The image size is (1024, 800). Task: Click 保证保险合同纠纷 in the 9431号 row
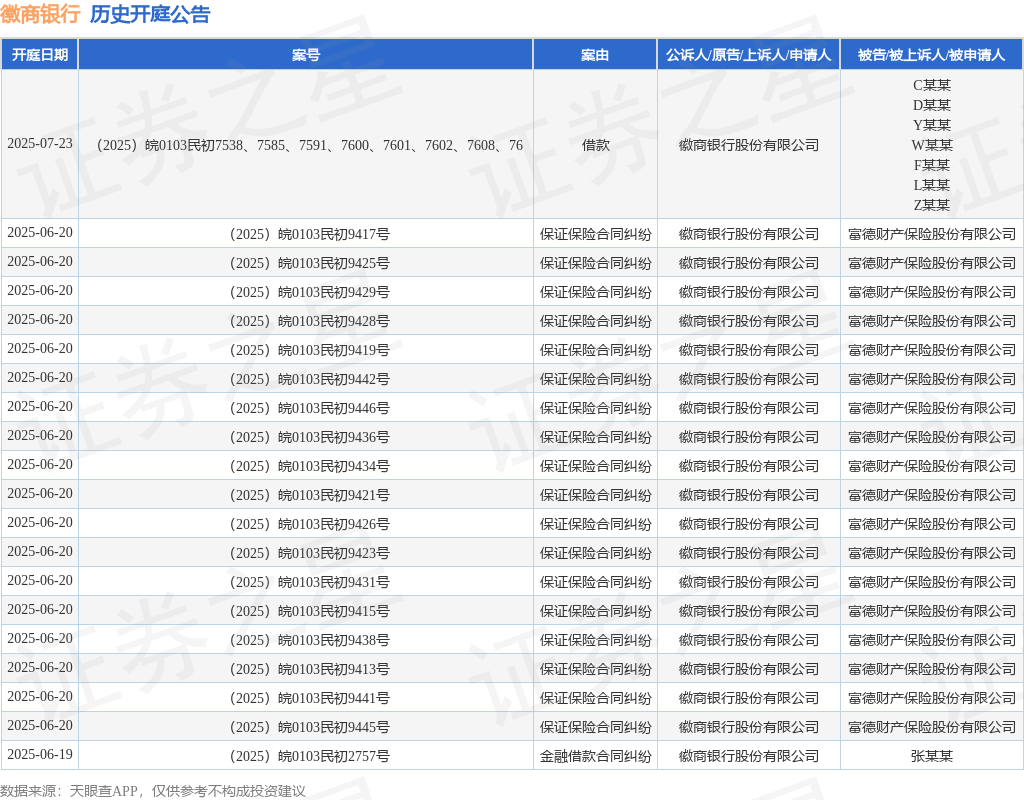[596, 582]
